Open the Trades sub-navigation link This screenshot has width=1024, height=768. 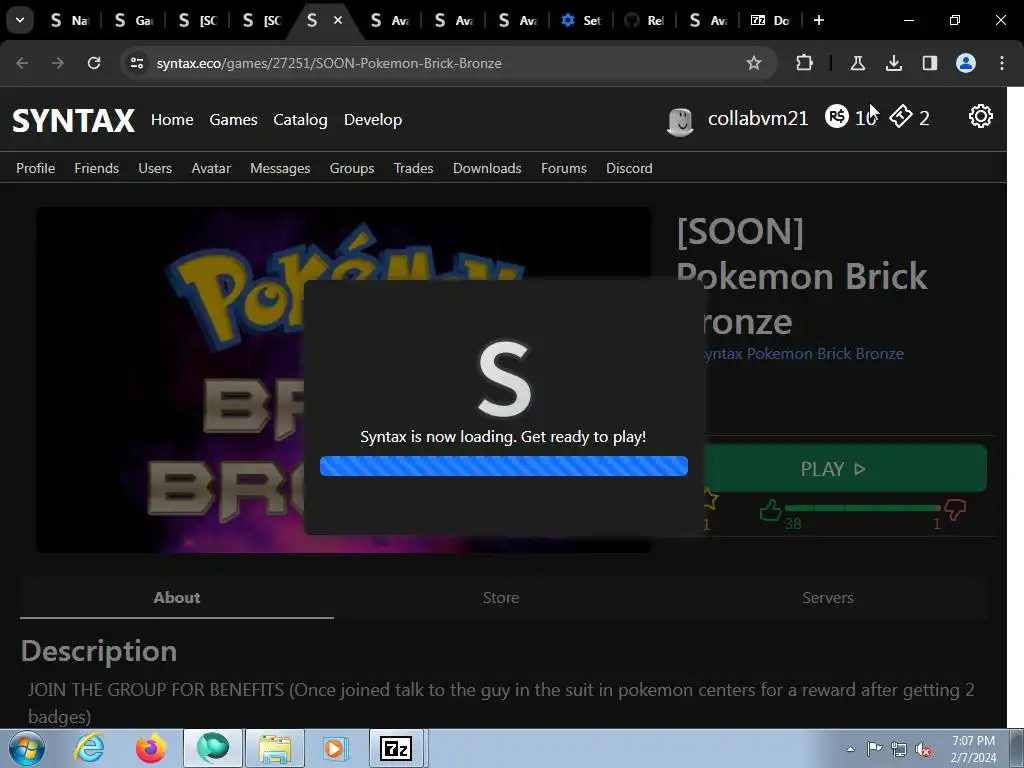413,168
